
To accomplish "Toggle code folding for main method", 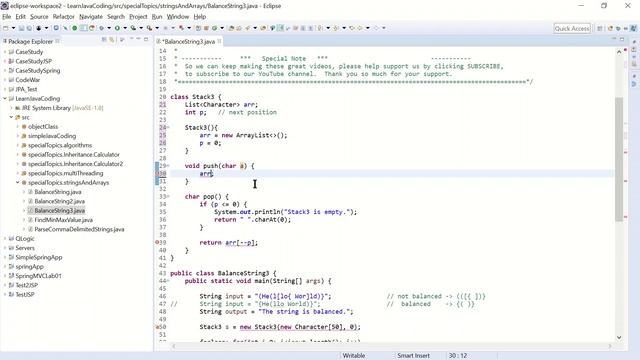I will point(168,281).
